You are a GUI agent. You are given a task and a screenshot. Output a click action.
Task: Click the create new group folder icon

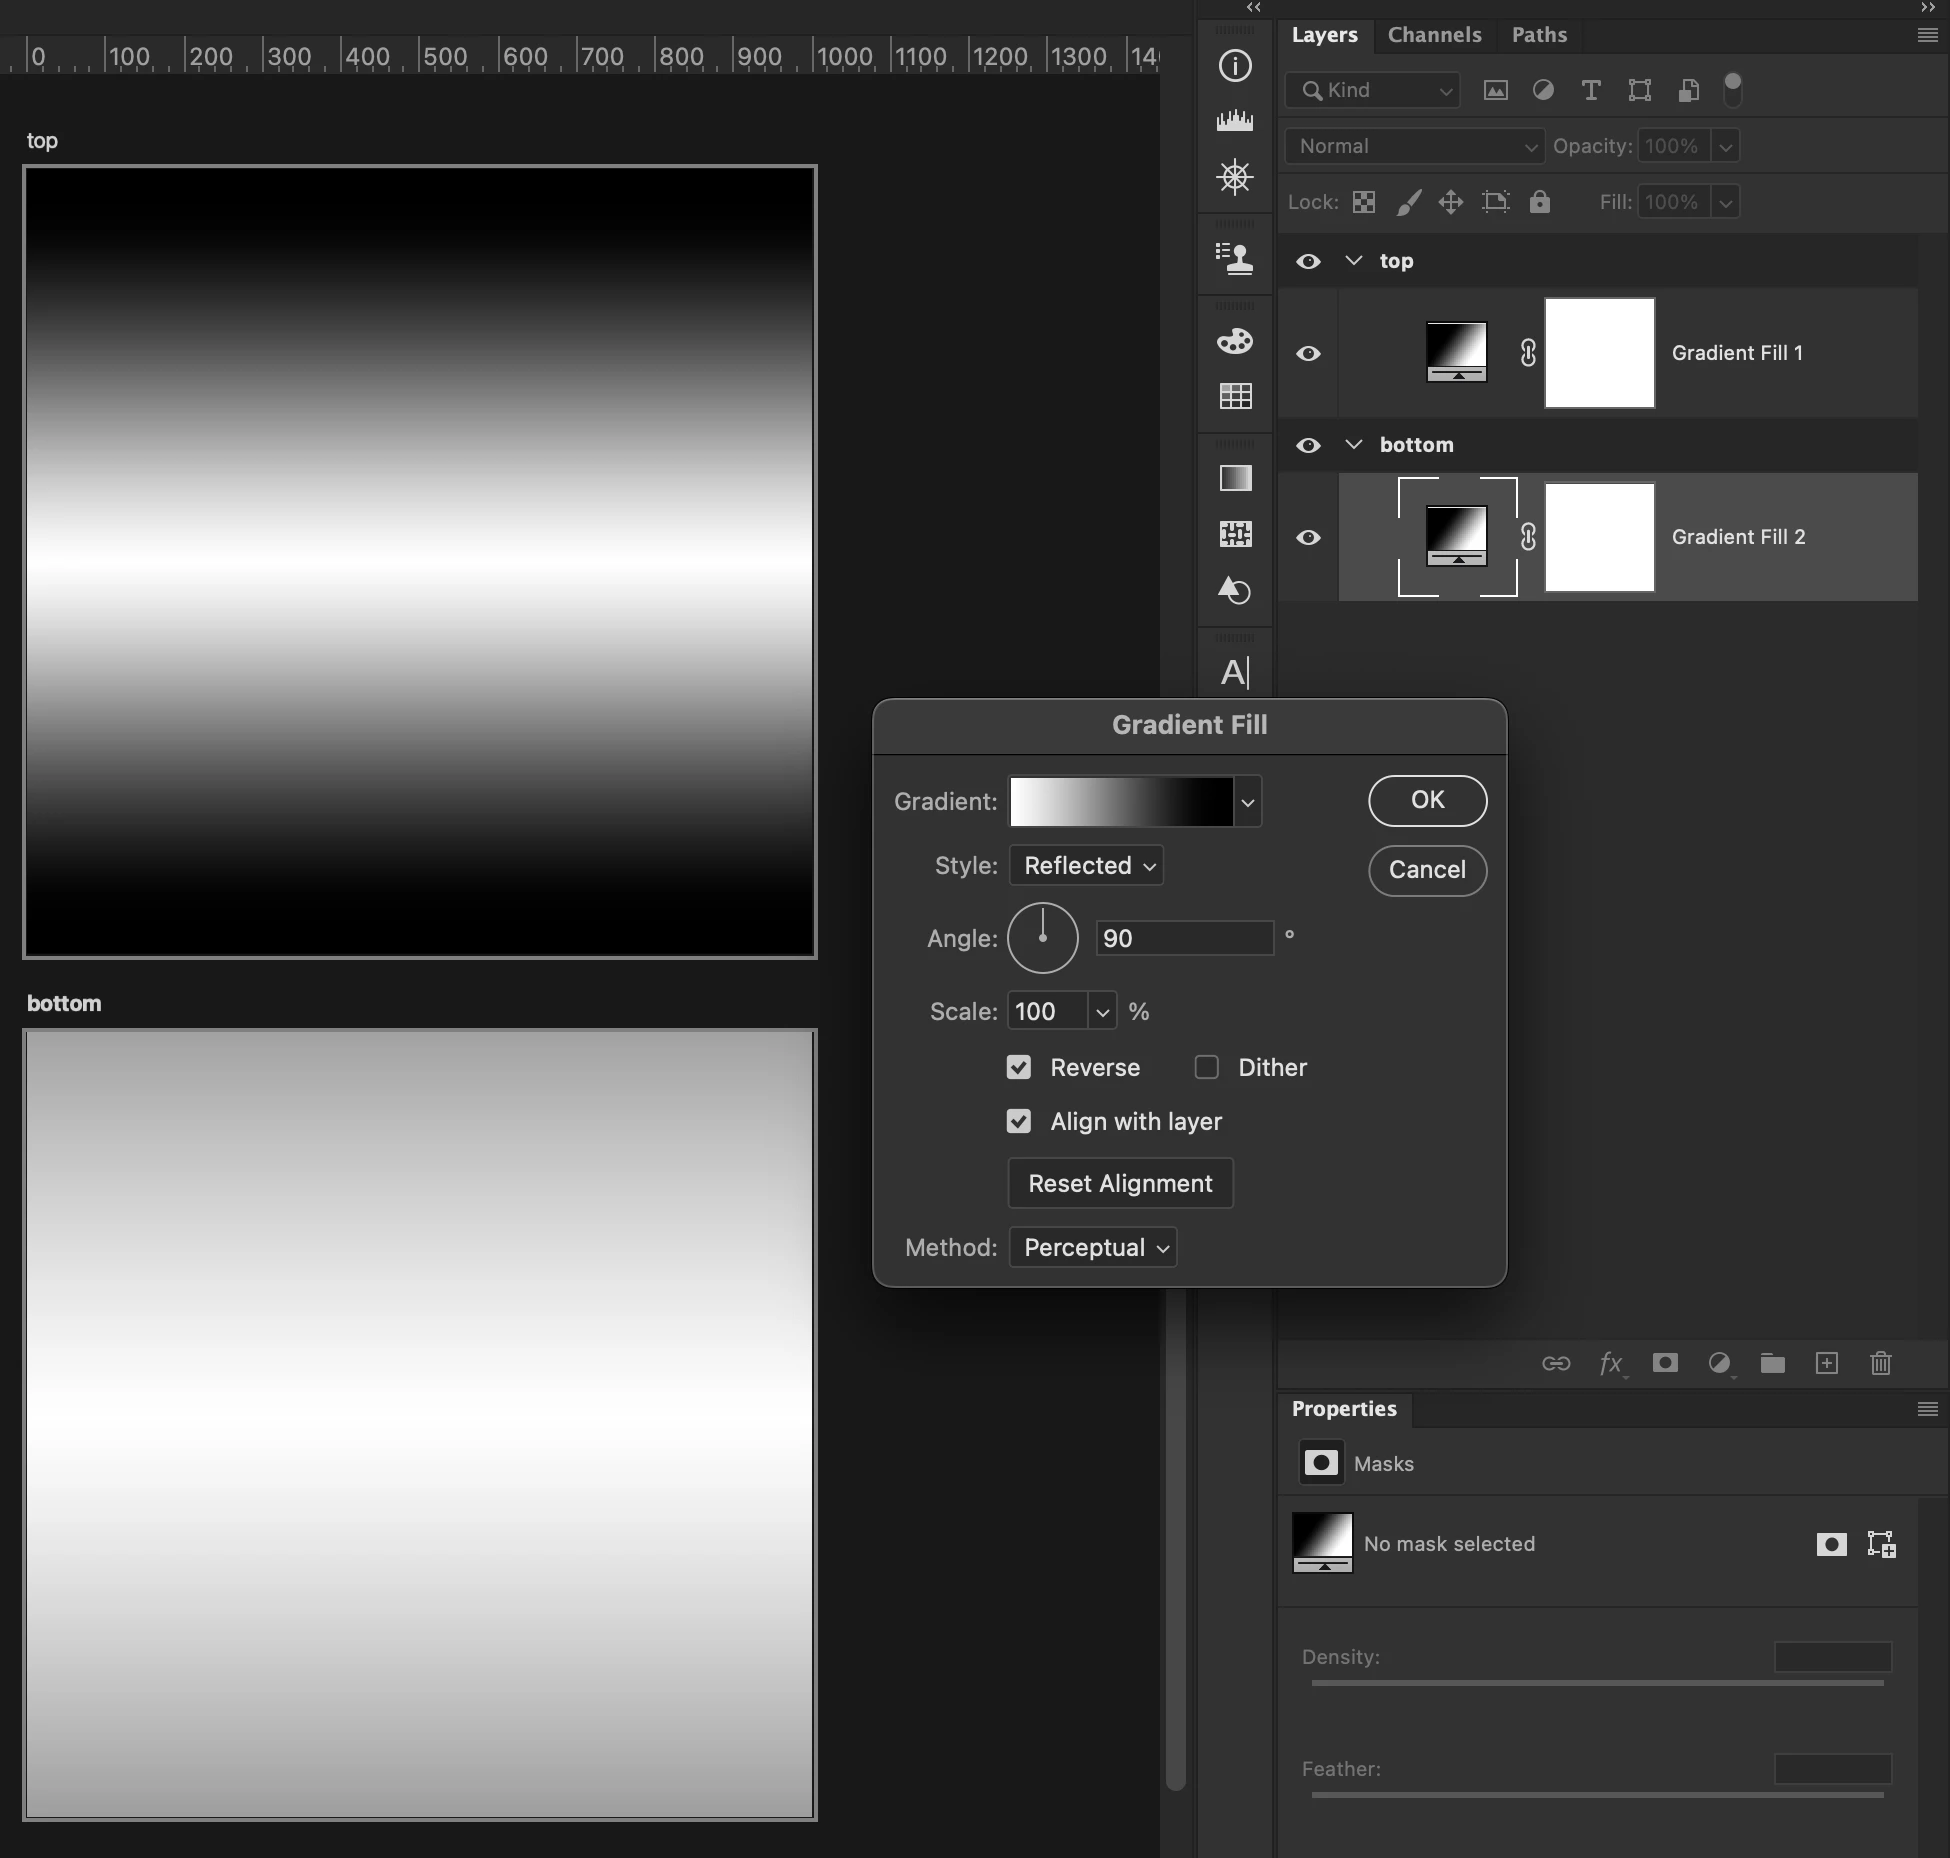click(x=1772, y=1363)
